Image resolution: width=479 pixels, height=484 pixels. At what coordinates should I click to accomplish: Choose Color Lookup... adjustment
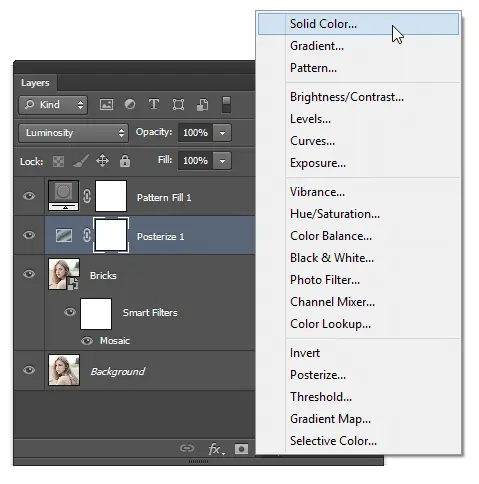(358, 324)
